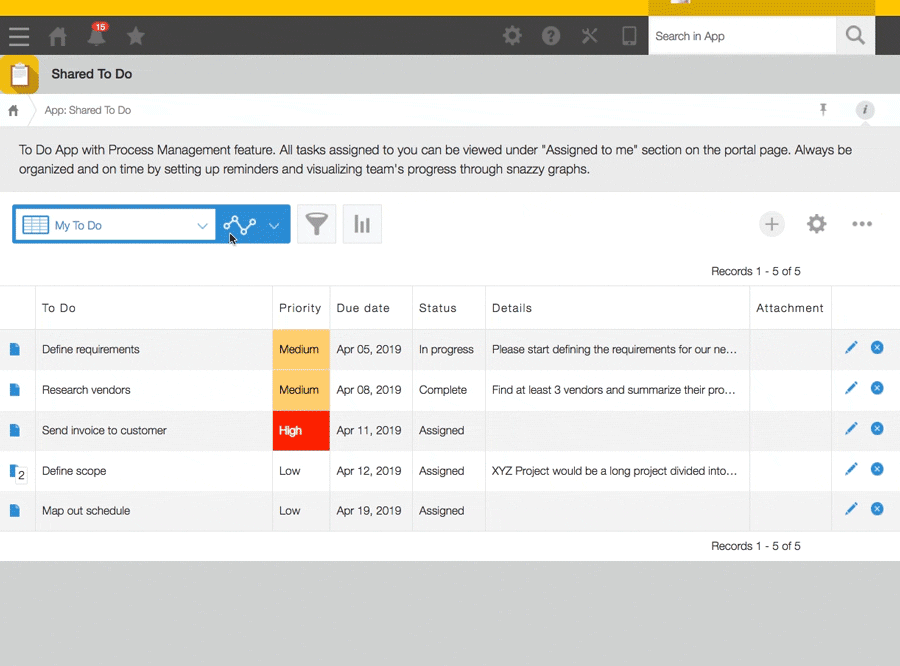The image size is (900, 666).
Task: Expand the My To Do view dropdown
Action: [201, 226]
